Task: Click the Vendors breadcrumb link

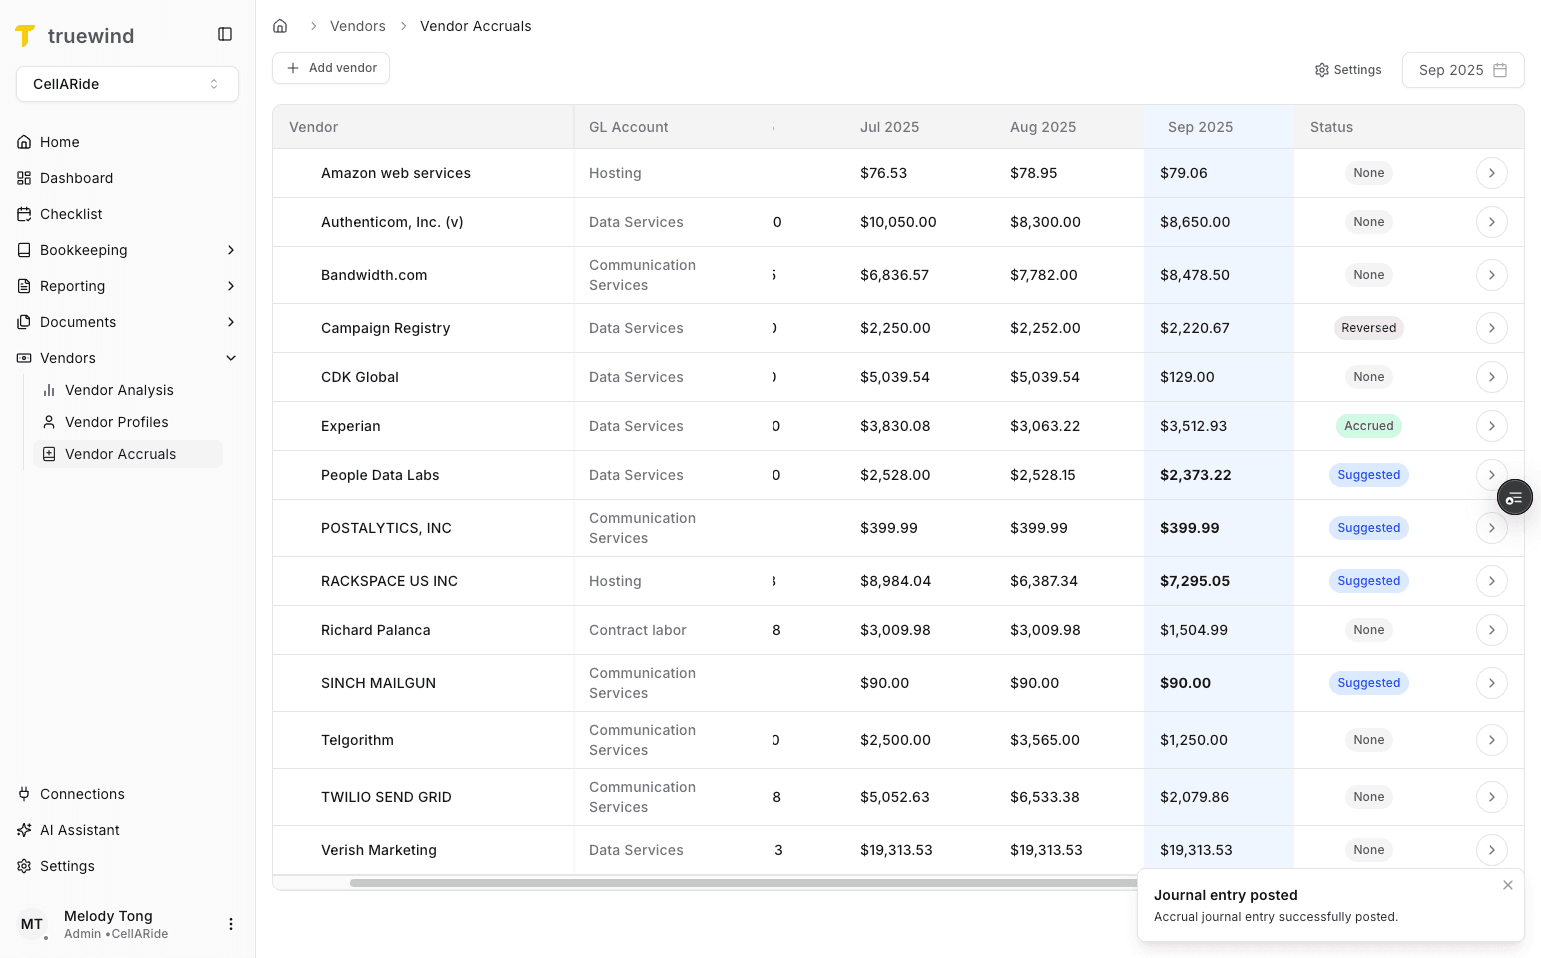Action: [358, 26]
